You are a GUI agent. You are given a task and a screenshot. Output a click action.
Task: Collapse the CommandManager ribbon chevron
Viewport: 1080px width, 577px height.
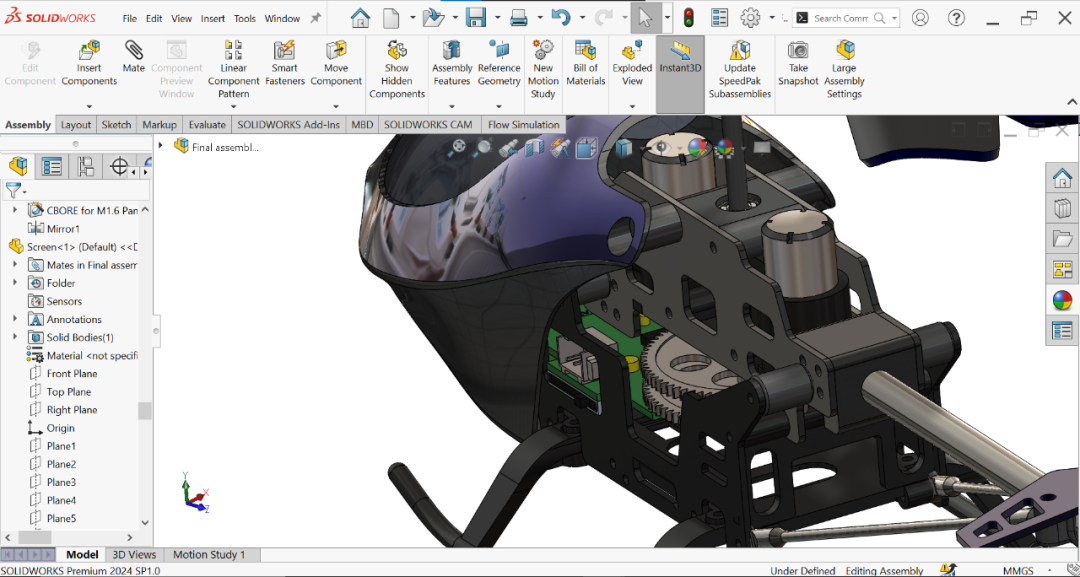click(x=1072, y=102)
